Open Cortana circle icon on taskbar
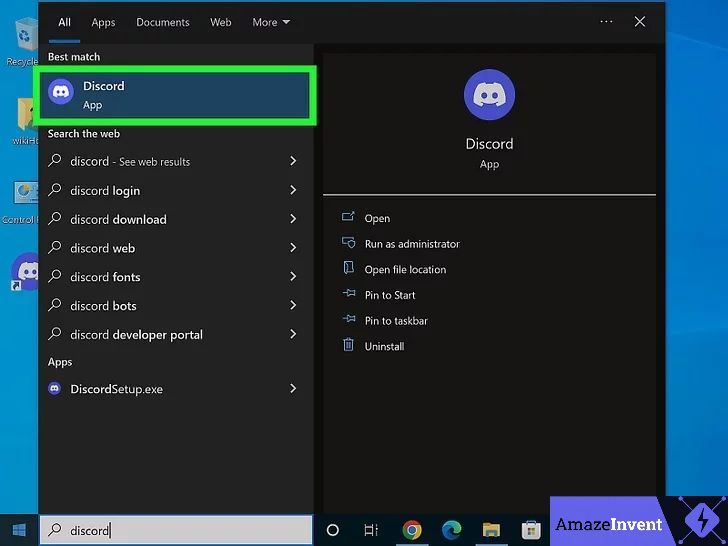 332,530
